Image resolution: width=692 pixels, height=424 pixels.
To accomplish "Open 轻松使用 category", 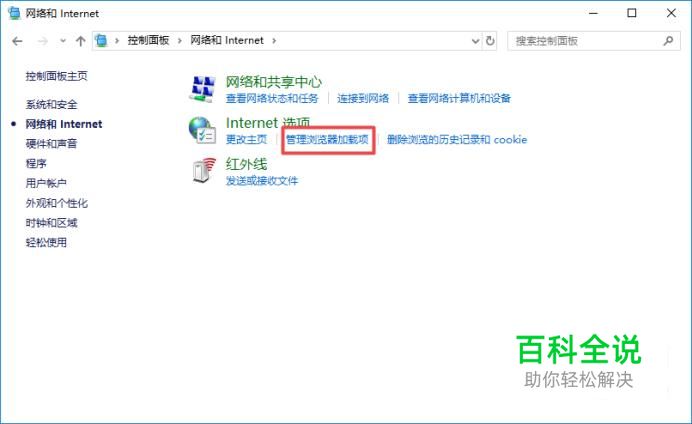I will click(x=46, y=242).
